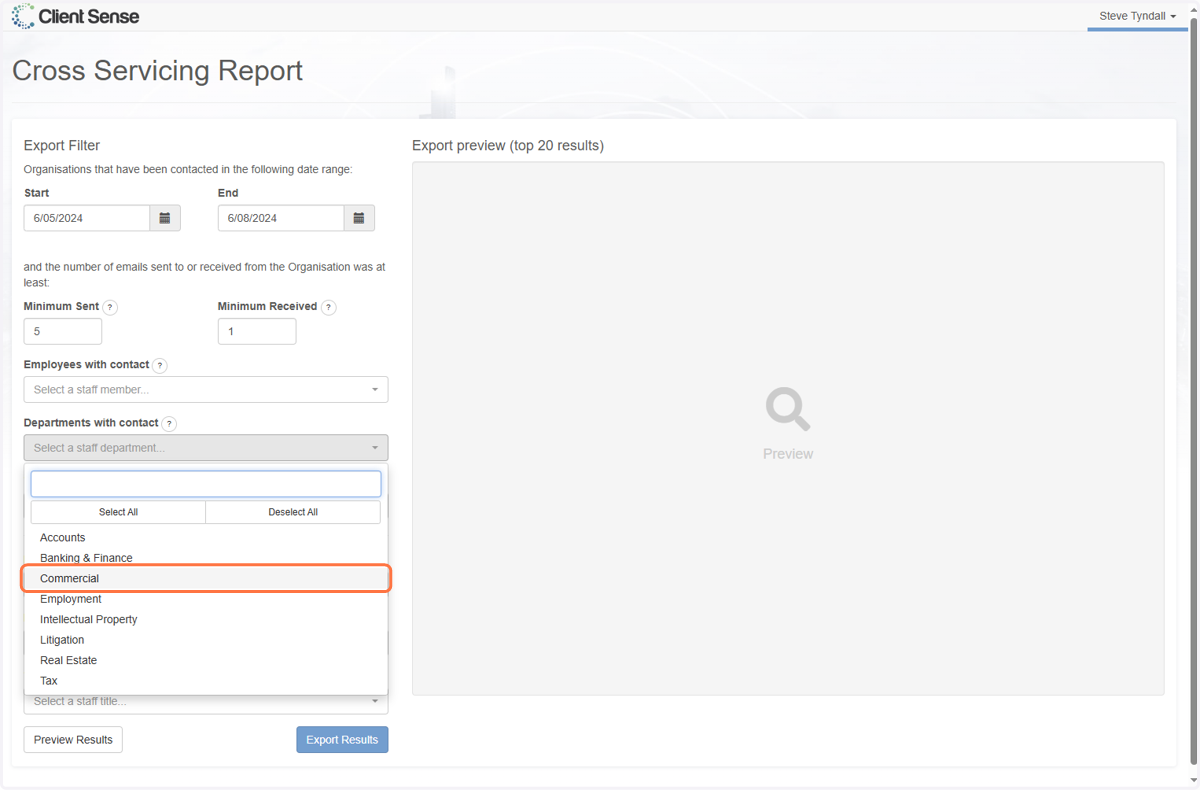Screen dimensions: 1200x790
Task: Click the End date field
Action: pyautogui.click(x=281, y=218)
